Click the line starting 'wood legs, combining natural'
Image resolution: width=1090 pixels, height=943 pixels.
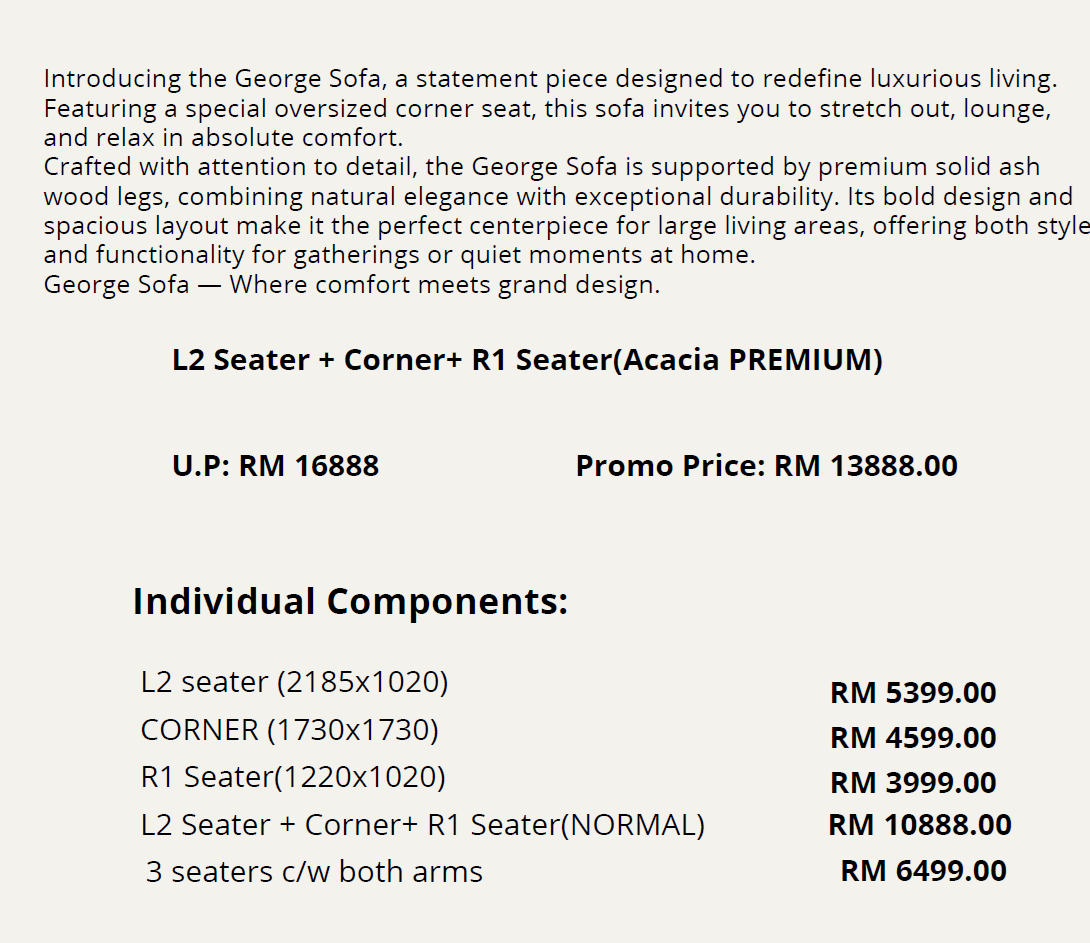pyautogui.click(x=557, y=196)
